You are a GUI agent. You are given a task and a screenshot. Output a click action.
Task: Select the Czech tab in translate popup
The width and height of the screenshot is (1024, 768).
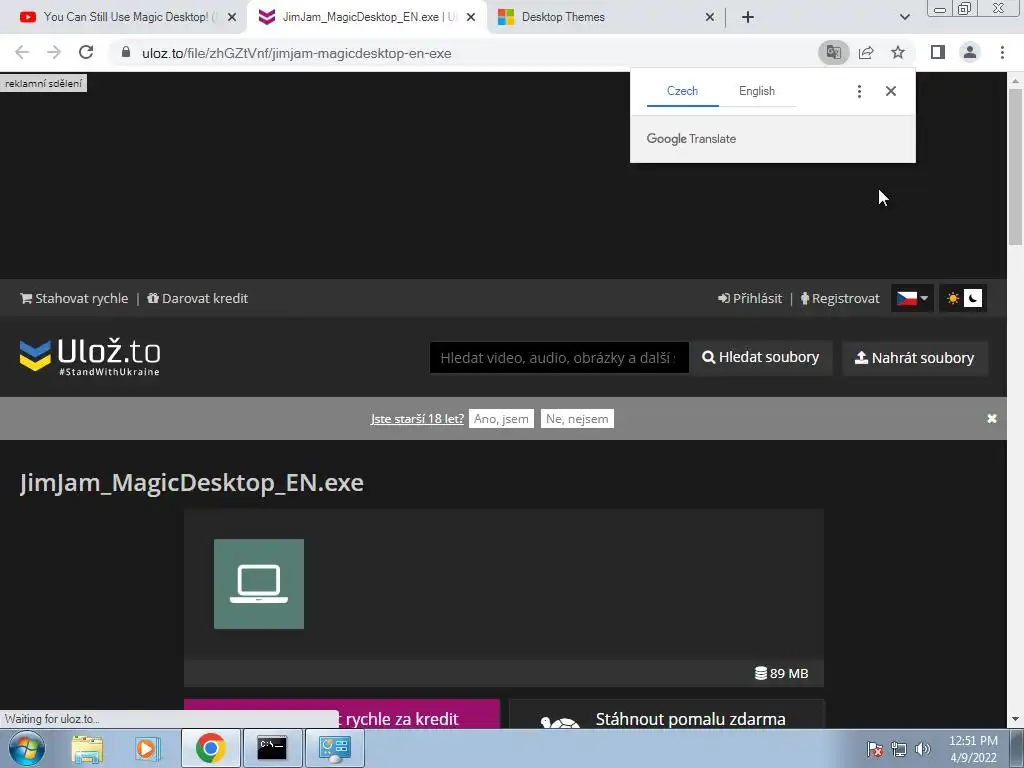(x=682, y=91)
